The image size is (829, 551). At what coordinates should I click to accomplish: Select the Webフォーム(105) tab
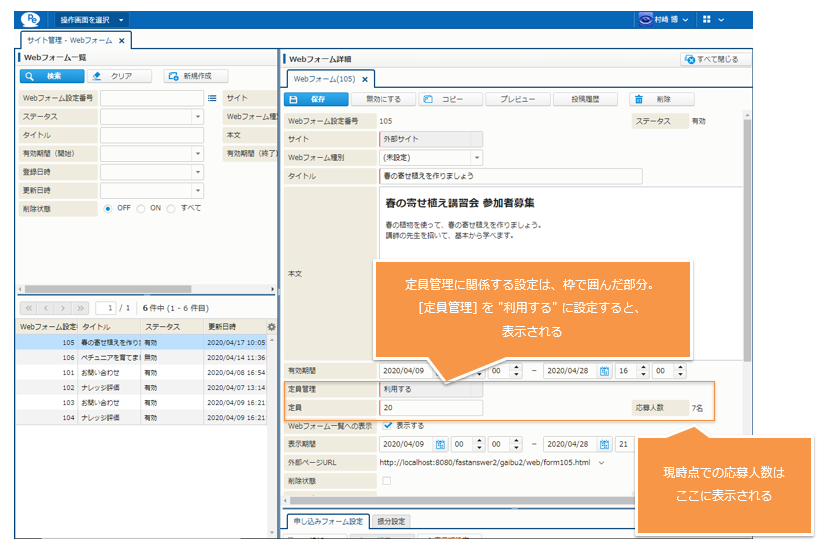point(324,79)
